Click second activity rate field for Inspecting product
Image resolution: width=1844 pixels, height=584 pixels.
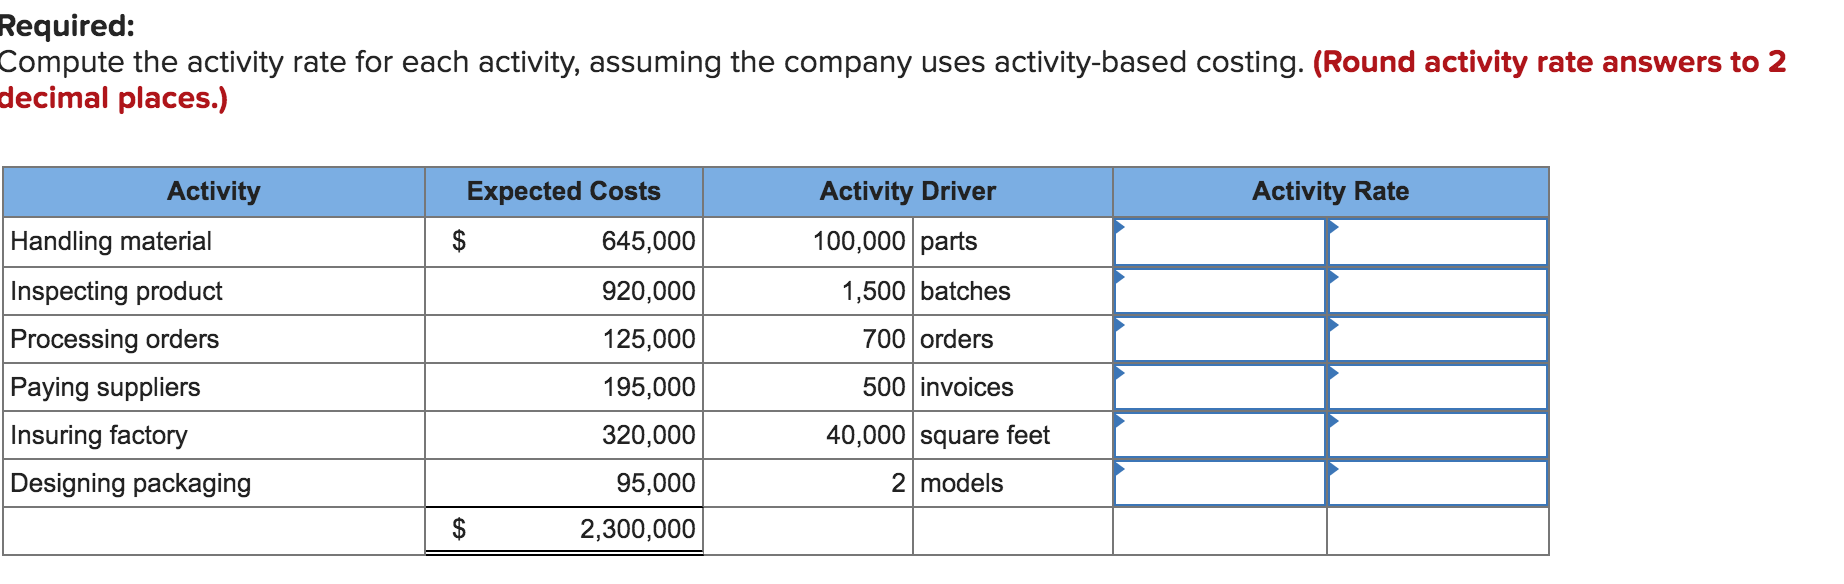[1438, 291]
